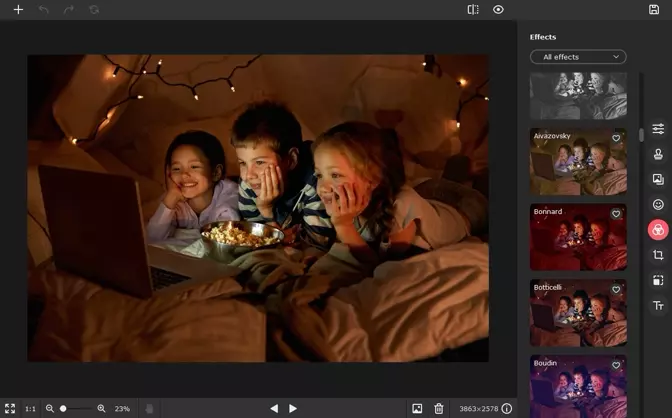Open the image gallery icon in bottom bar

(417, 409)
